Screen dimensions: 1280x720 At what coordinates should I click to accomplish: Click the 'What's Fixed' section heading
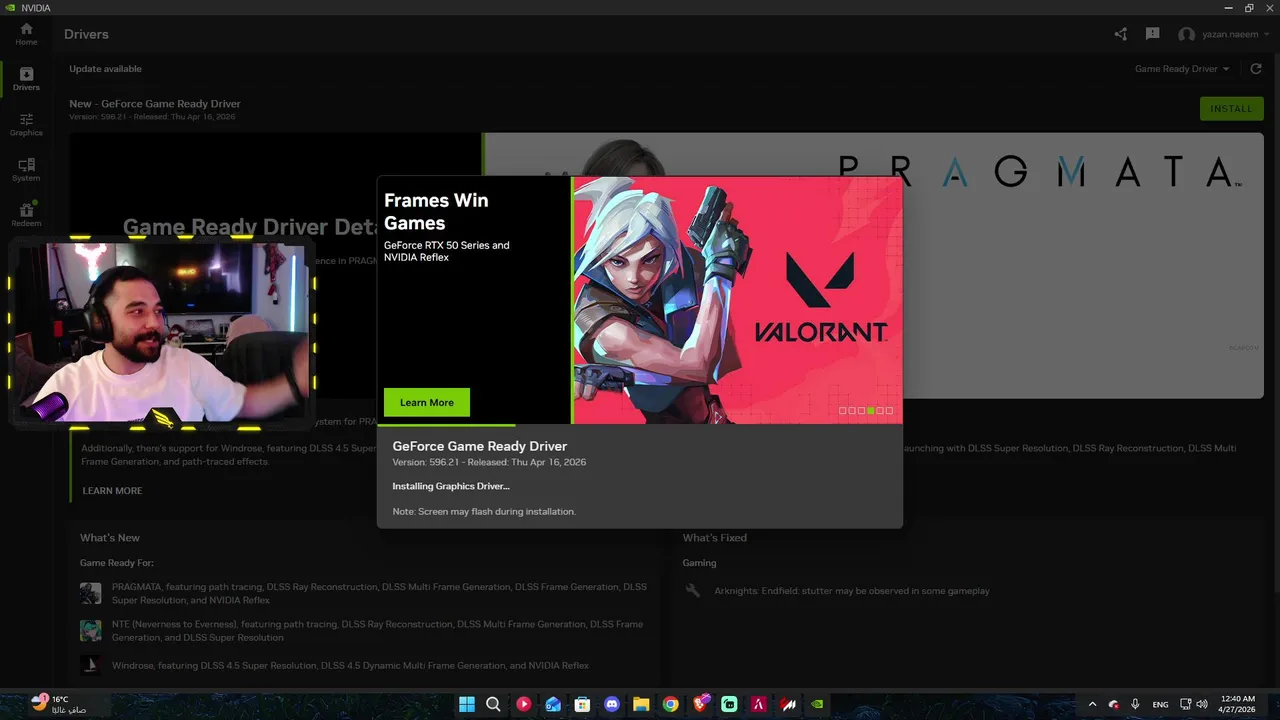[714, 538]
